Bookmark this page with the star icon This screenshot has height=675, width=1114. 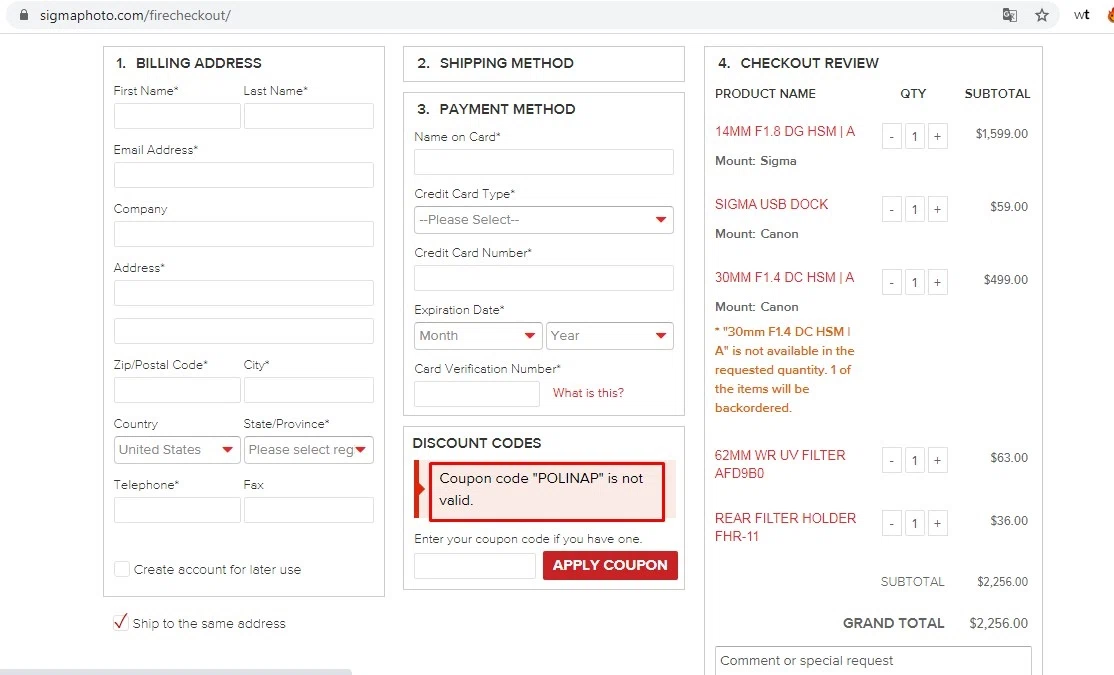pyautogui.click(x=1041, y=15)
